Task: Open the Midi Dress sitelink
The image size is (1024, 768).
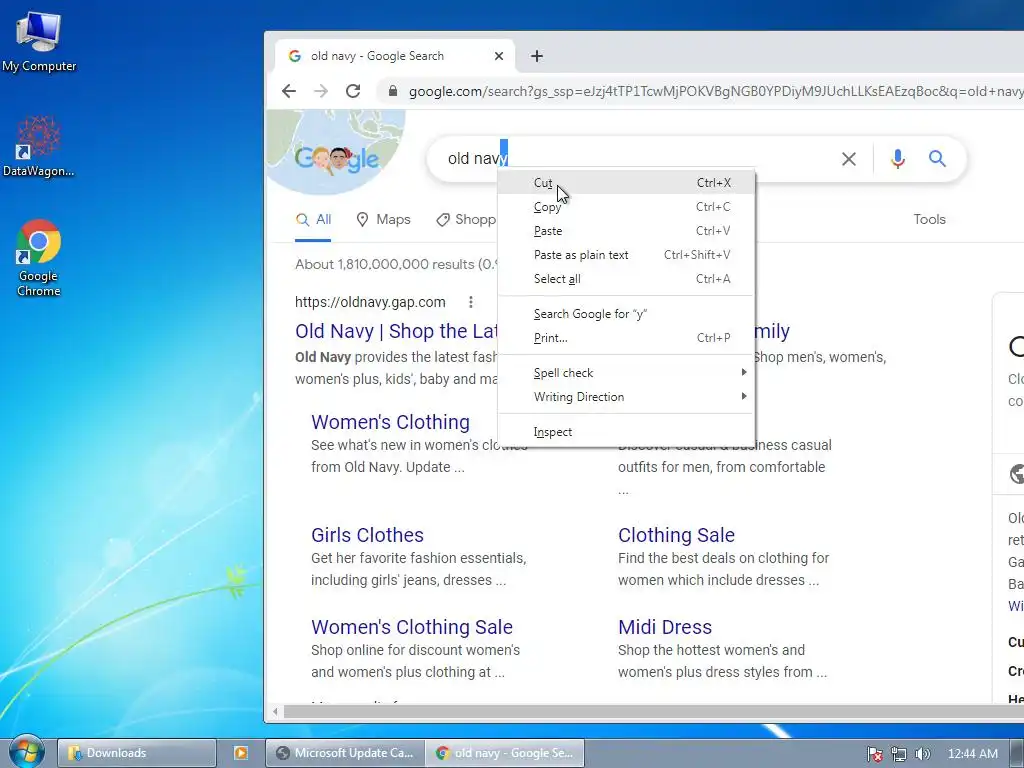Action: click(x=665, y=627)
